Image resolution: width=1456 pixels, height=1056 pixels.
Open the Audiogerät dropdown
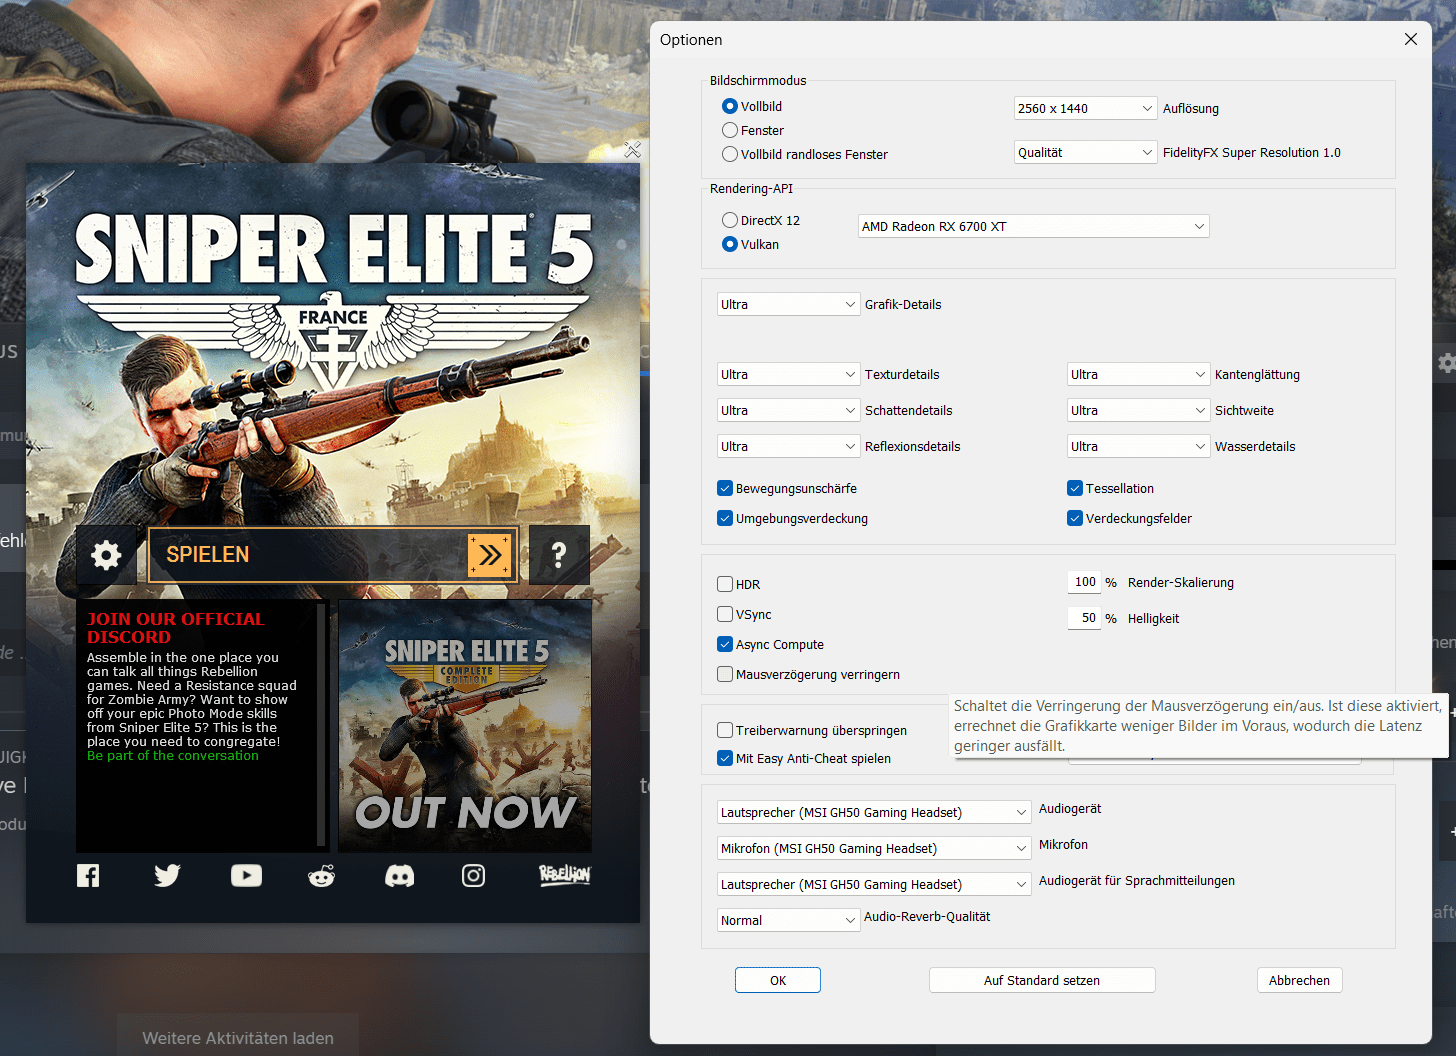874,812
